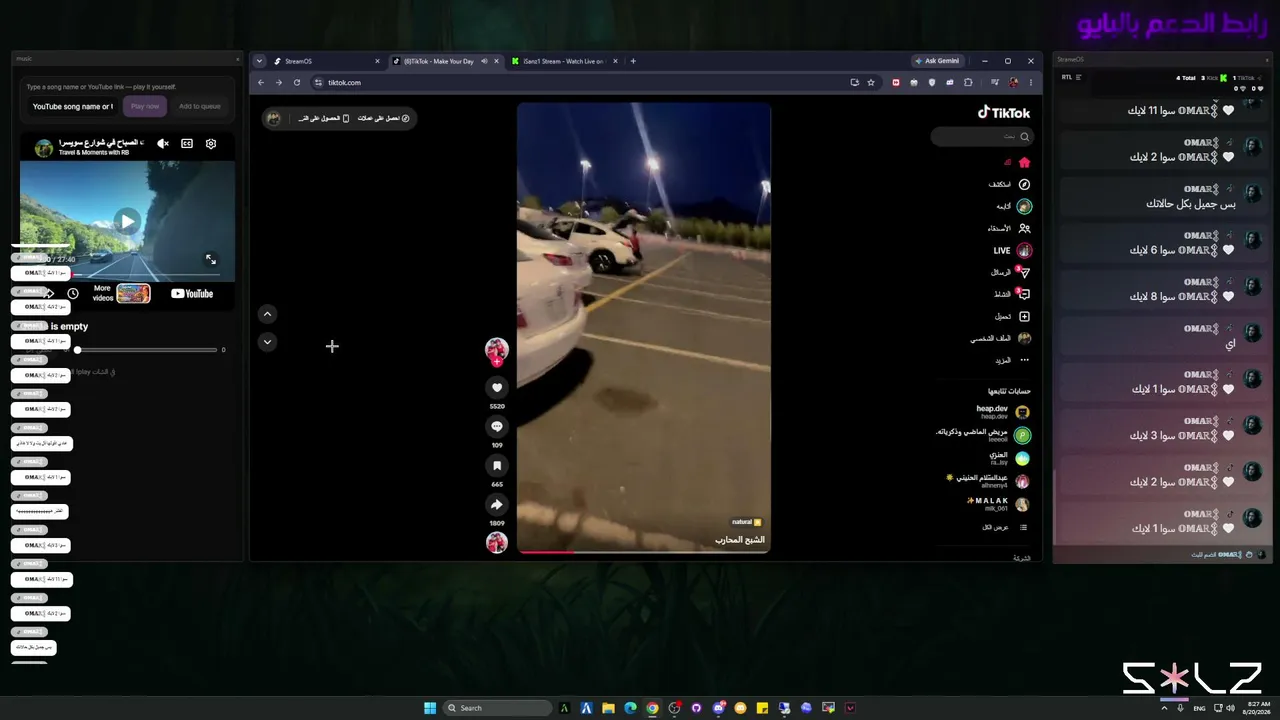Show hidden system tray icons
The image size is (1280, 720).
click(1164, 708)
